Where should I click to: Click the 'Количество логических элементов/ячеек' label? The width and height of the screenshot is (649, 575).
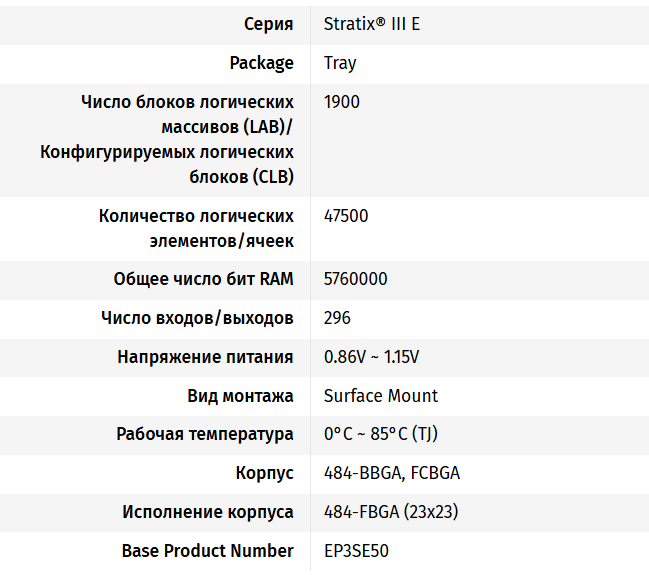(196, 229)
